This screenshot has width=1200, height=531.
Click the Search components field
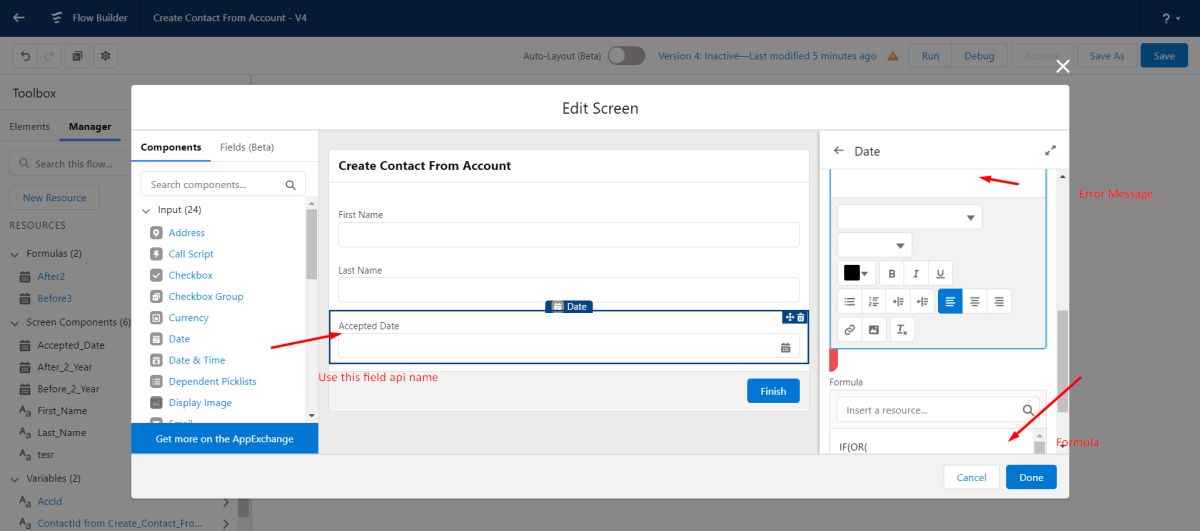click(x=223, y=185)
